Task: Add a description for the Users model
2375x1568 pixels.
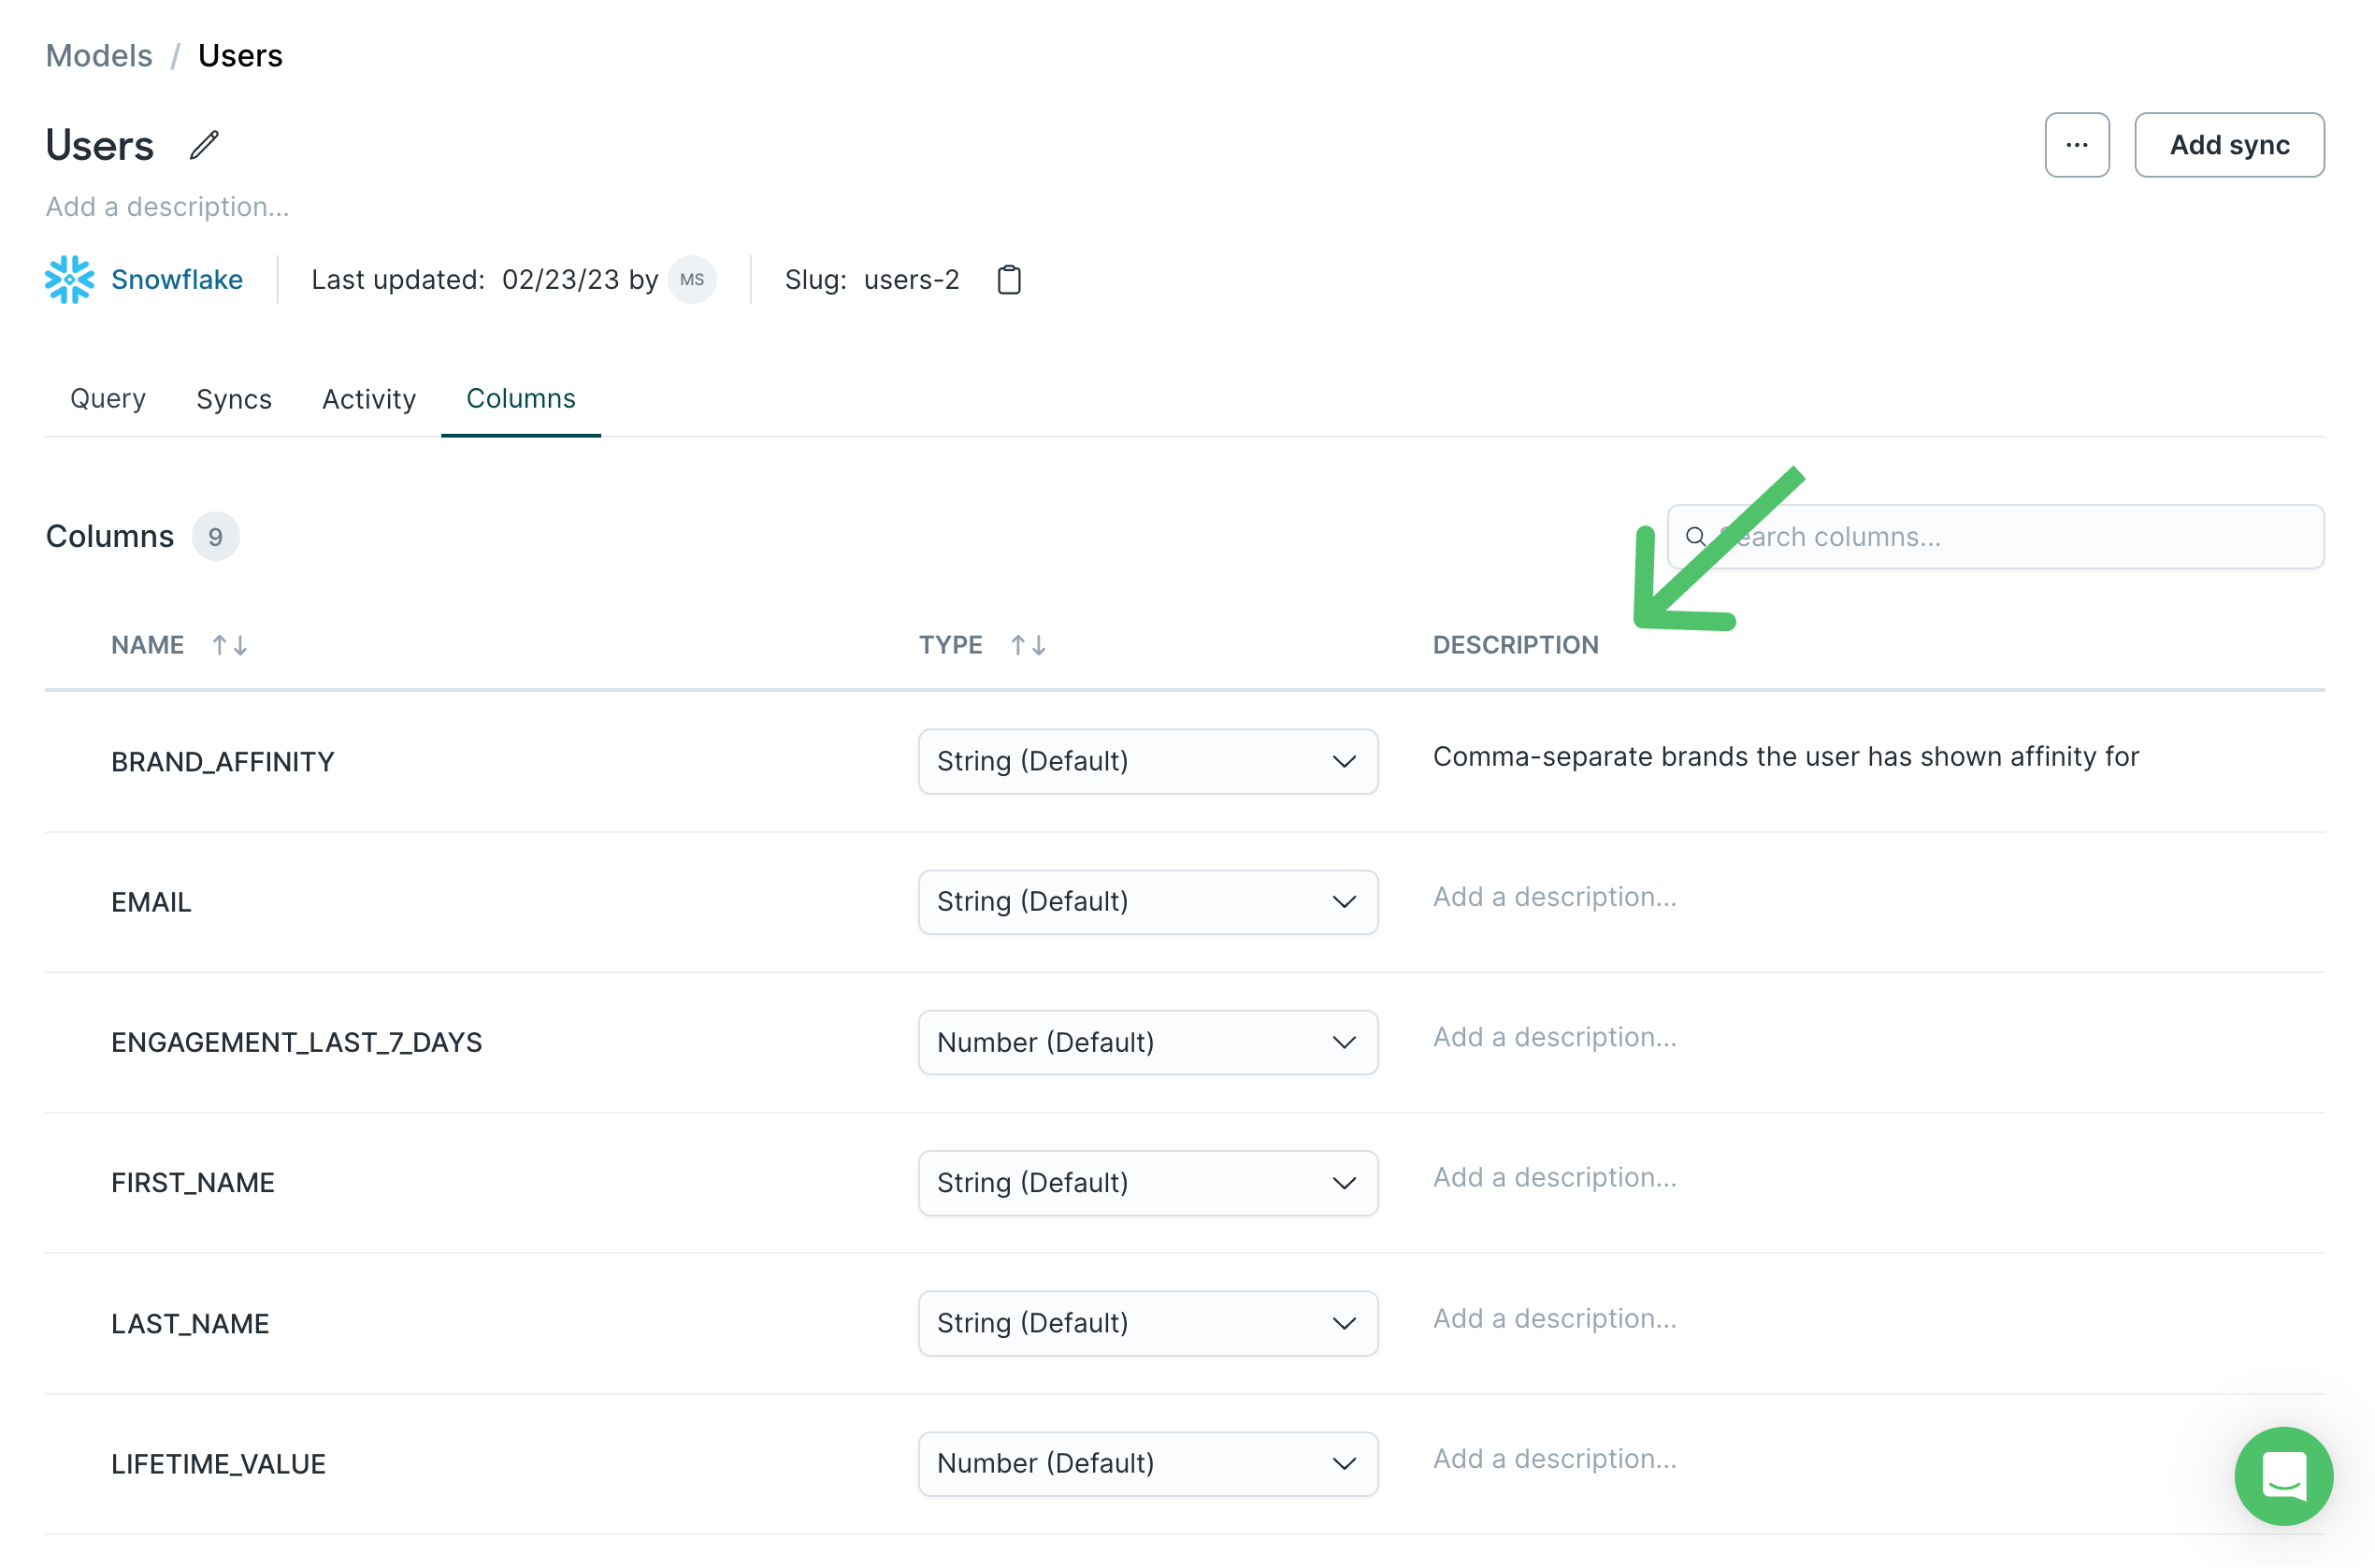Action: point(166,207)
